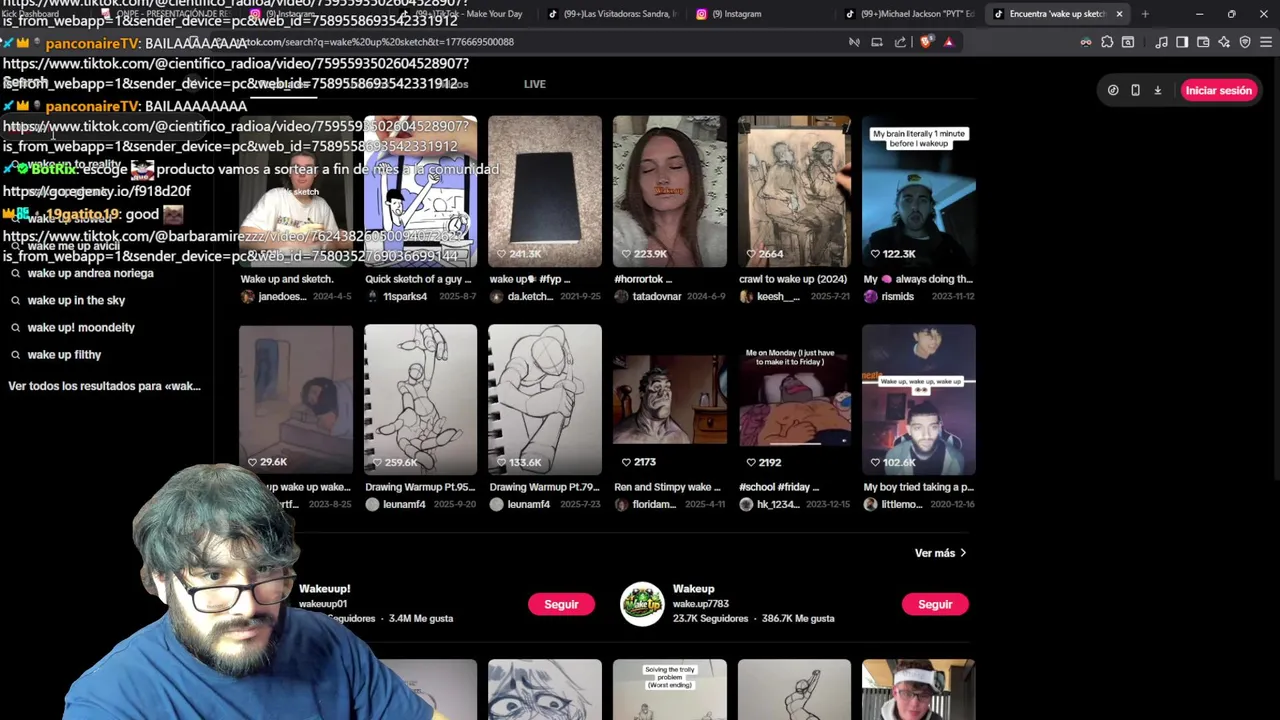Image resolution: width=1280 pixels, height=720 pixels.
Task: Close the Encuentra 'wake up sketch' tab
Action: click(1119, 14)
